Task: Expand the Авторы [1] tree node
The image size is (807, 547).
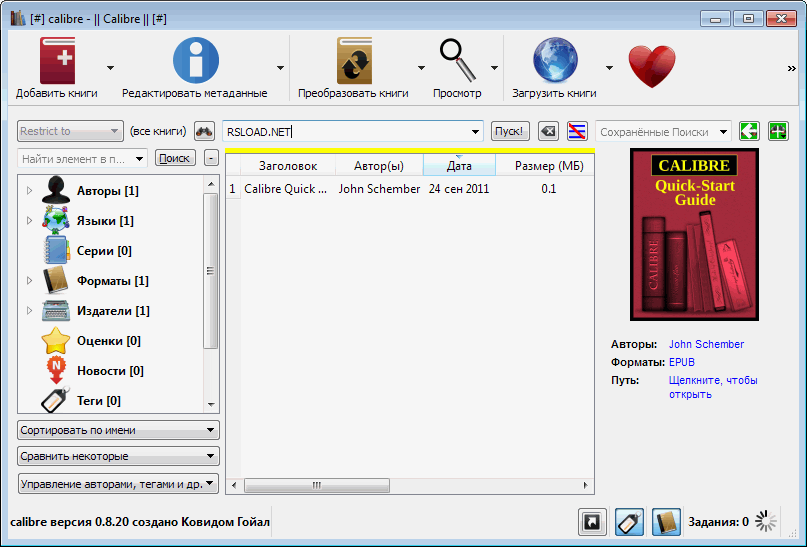Action: point(29,190)
